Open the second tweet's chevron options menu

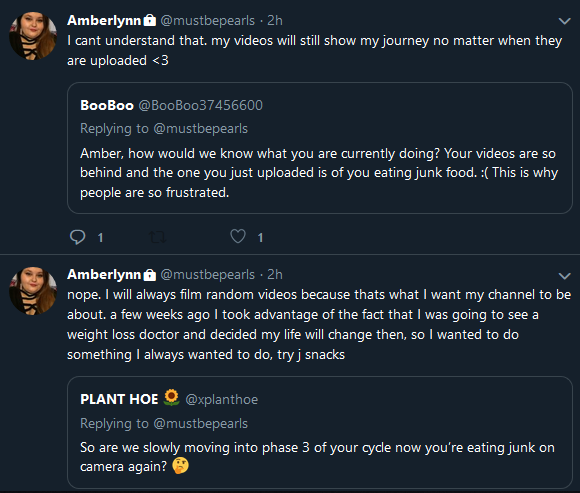point(564,276)
